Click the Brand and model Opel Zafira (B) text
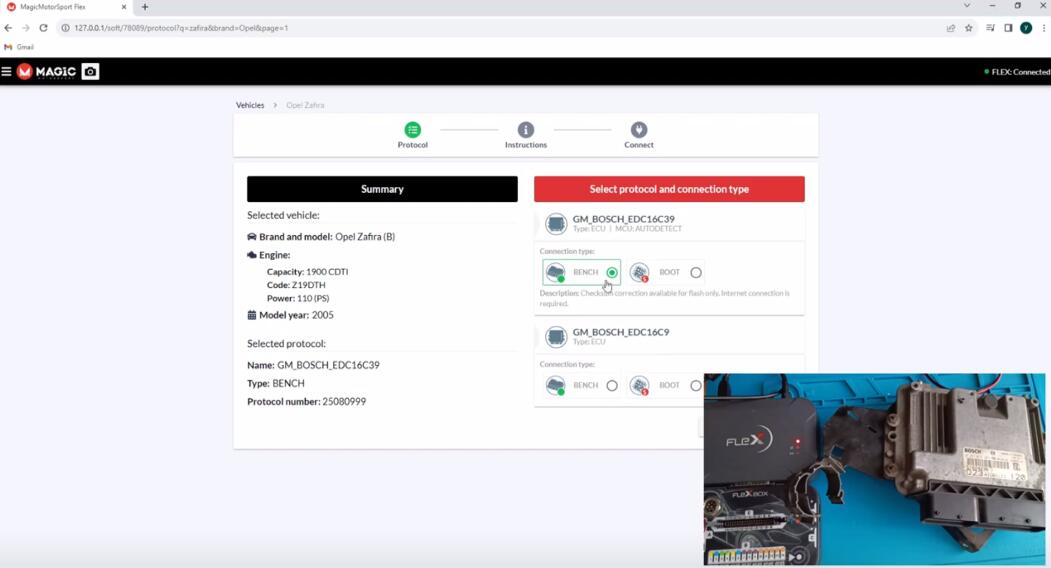 point(321,237)
